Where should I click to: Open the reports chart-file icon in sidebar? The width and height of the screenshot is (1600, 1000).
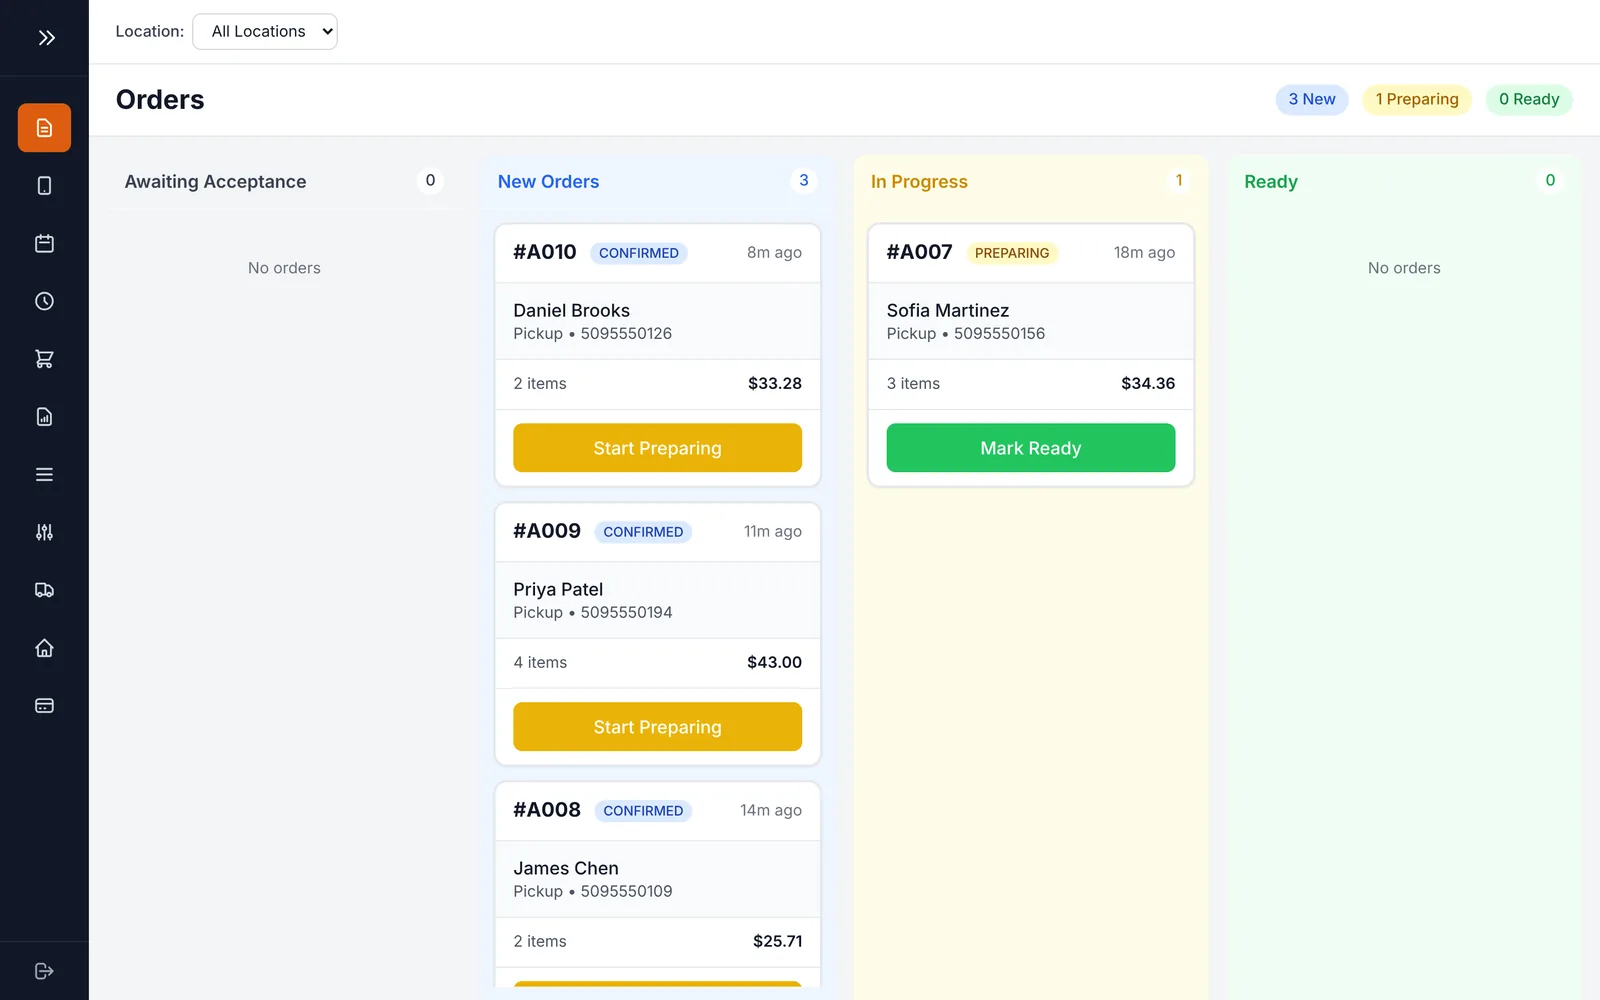(x=44, y=417)
